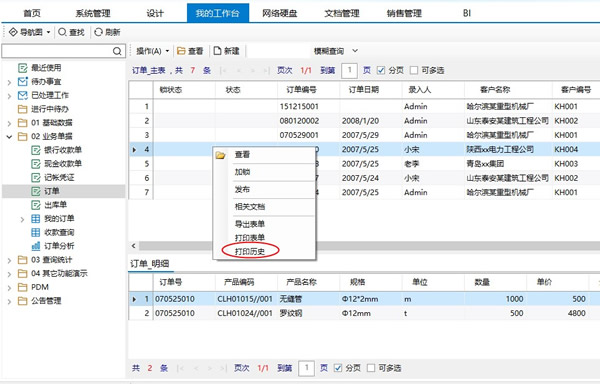Screen dimensions: 600x384
Task: Open the 待办事宜 mail icon item
Action: pyautogui.click(x=23, y=81)
